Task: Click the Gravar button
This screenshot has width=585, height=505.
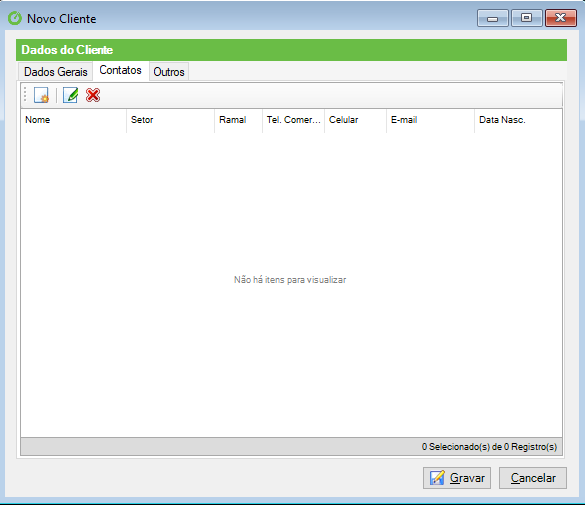Action: [x=457, y=478]
